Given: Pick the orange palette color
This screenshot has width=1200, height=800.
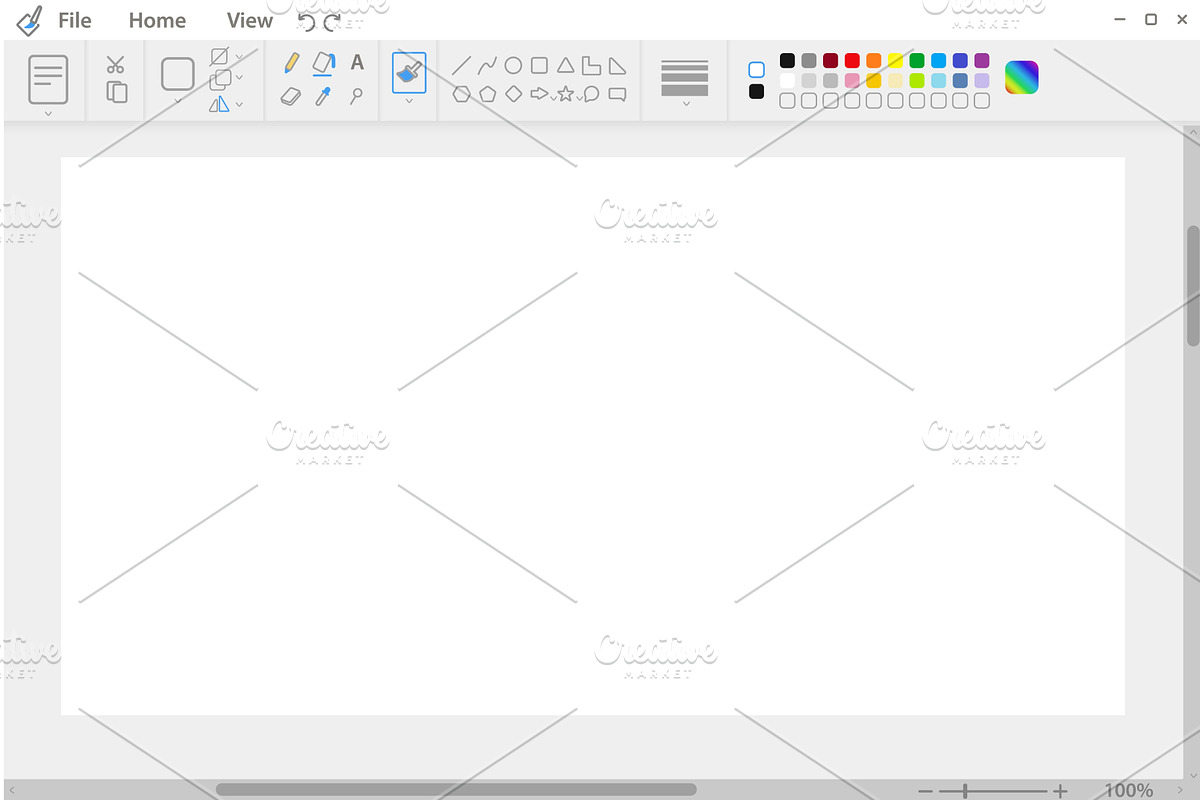Looking at the screenshot, I should coord(874,61).
